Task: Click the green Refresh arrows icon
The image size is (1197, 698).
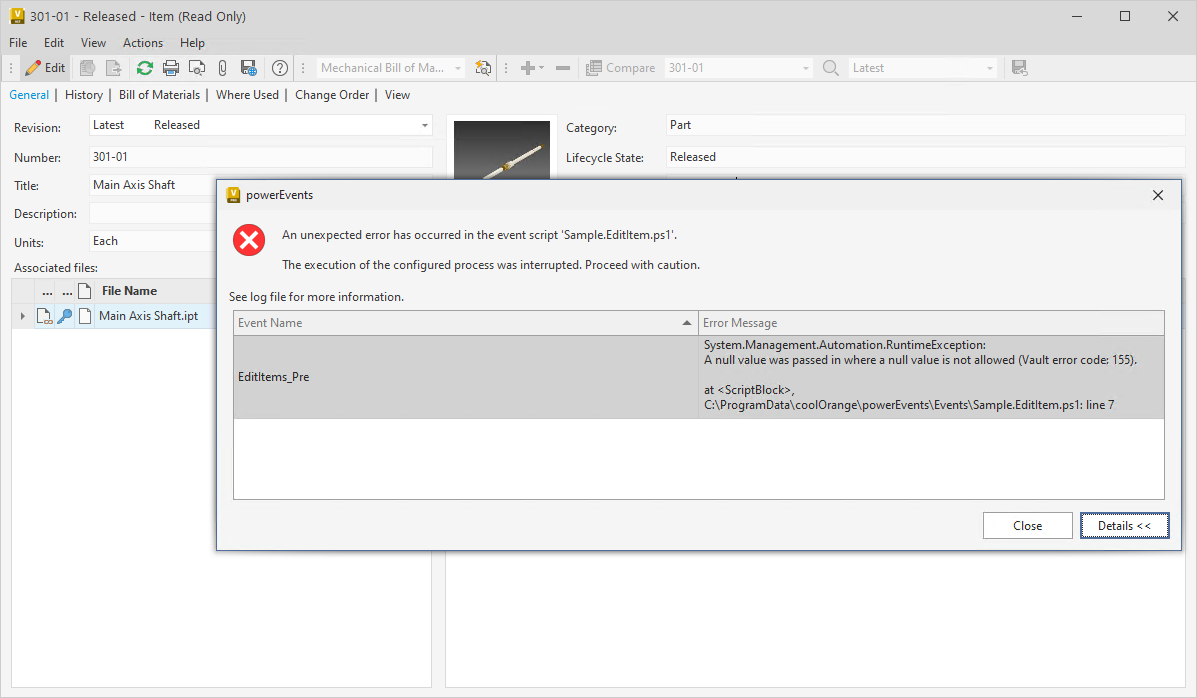Action: (x=144, y=68)
